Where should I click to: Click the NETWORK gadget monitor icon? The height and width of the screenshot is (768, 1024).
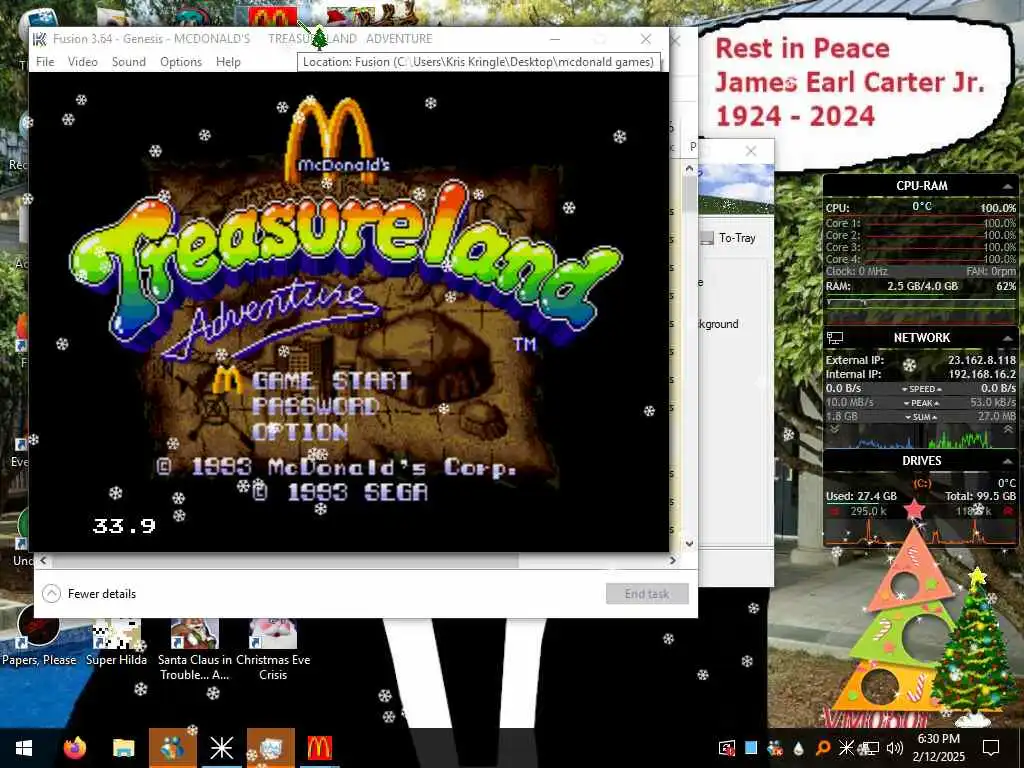tap(835, 338)
